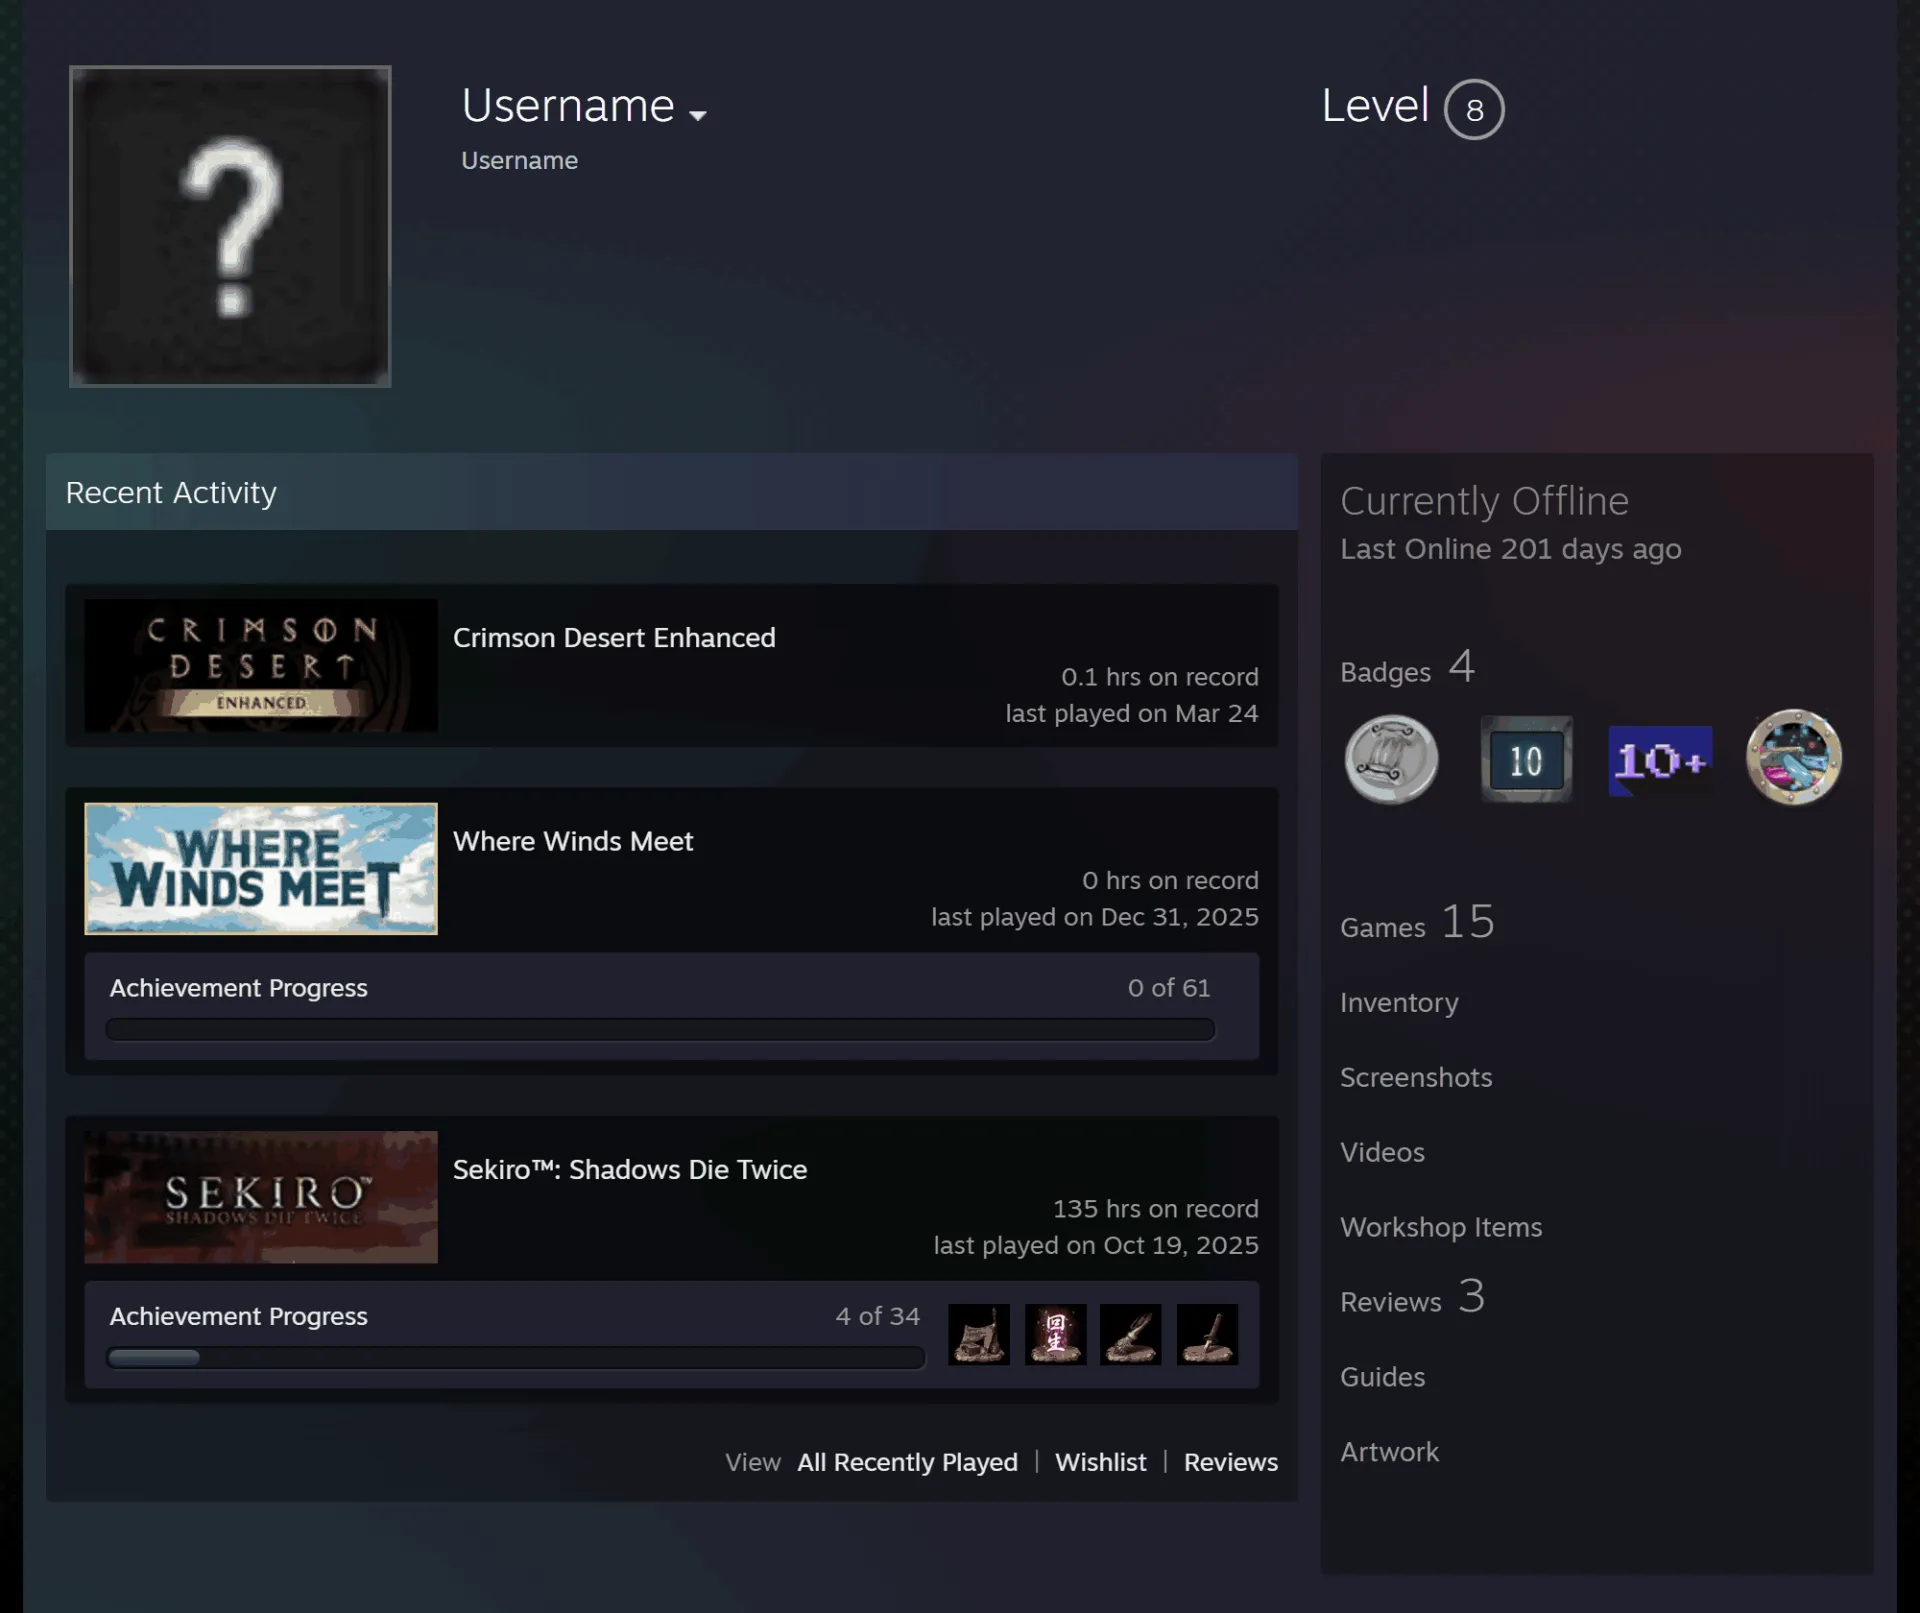
Task: Open the Wishlist link under Recent Activity
Action: [x=1101, y=1462]
